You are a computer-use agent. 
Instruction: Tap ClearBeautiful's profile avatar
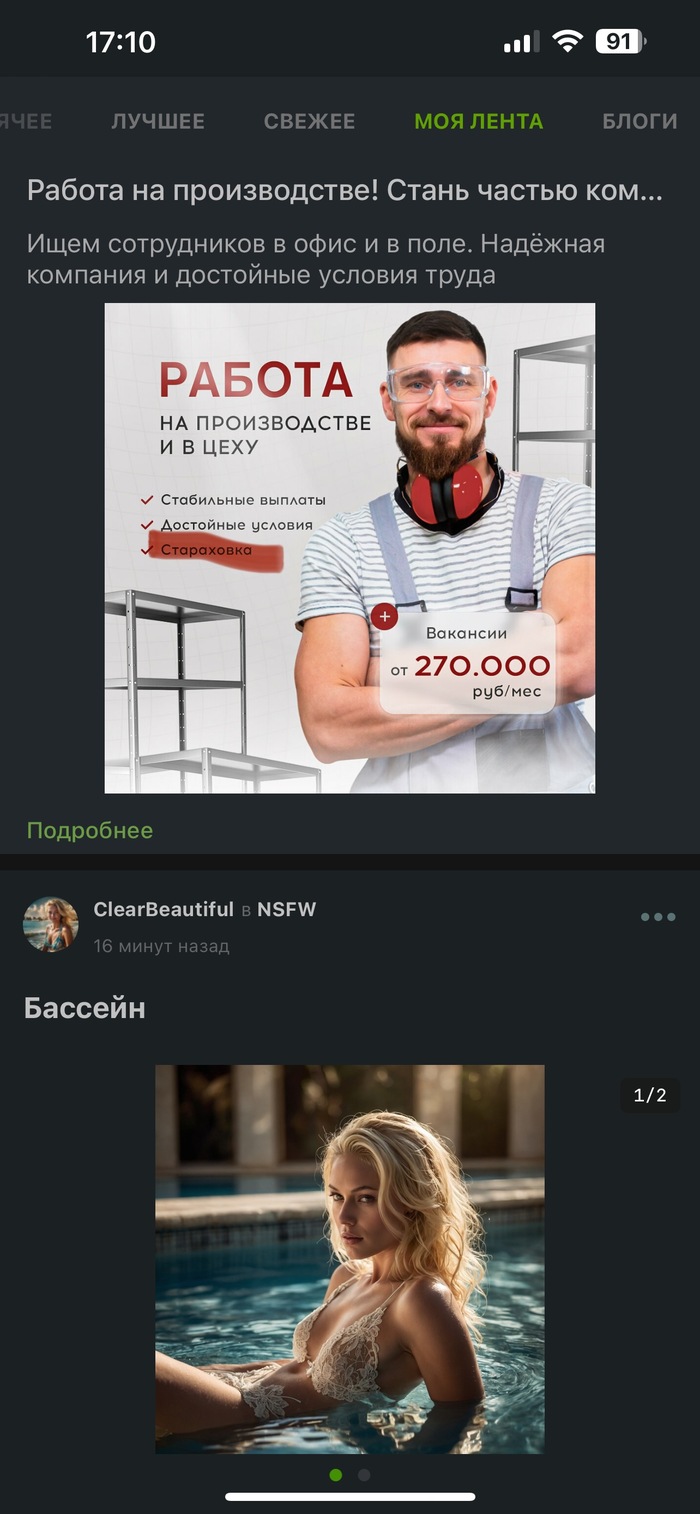50,924
